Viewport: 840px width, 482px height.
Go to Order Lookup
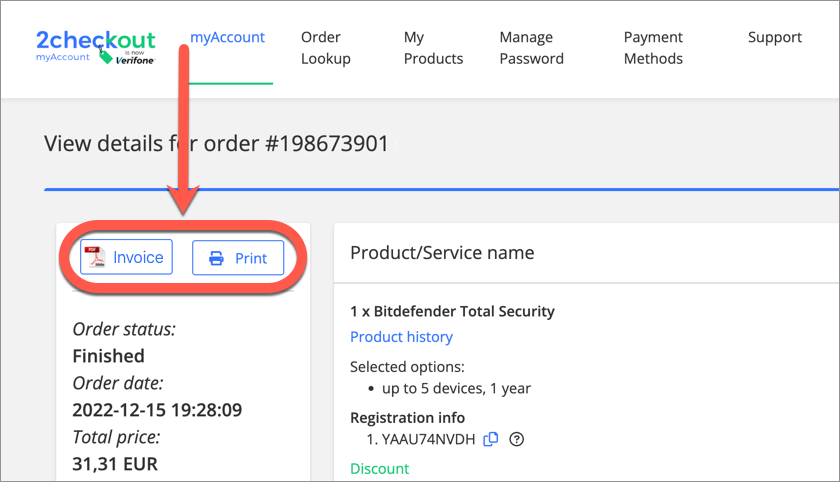[326, 48]
